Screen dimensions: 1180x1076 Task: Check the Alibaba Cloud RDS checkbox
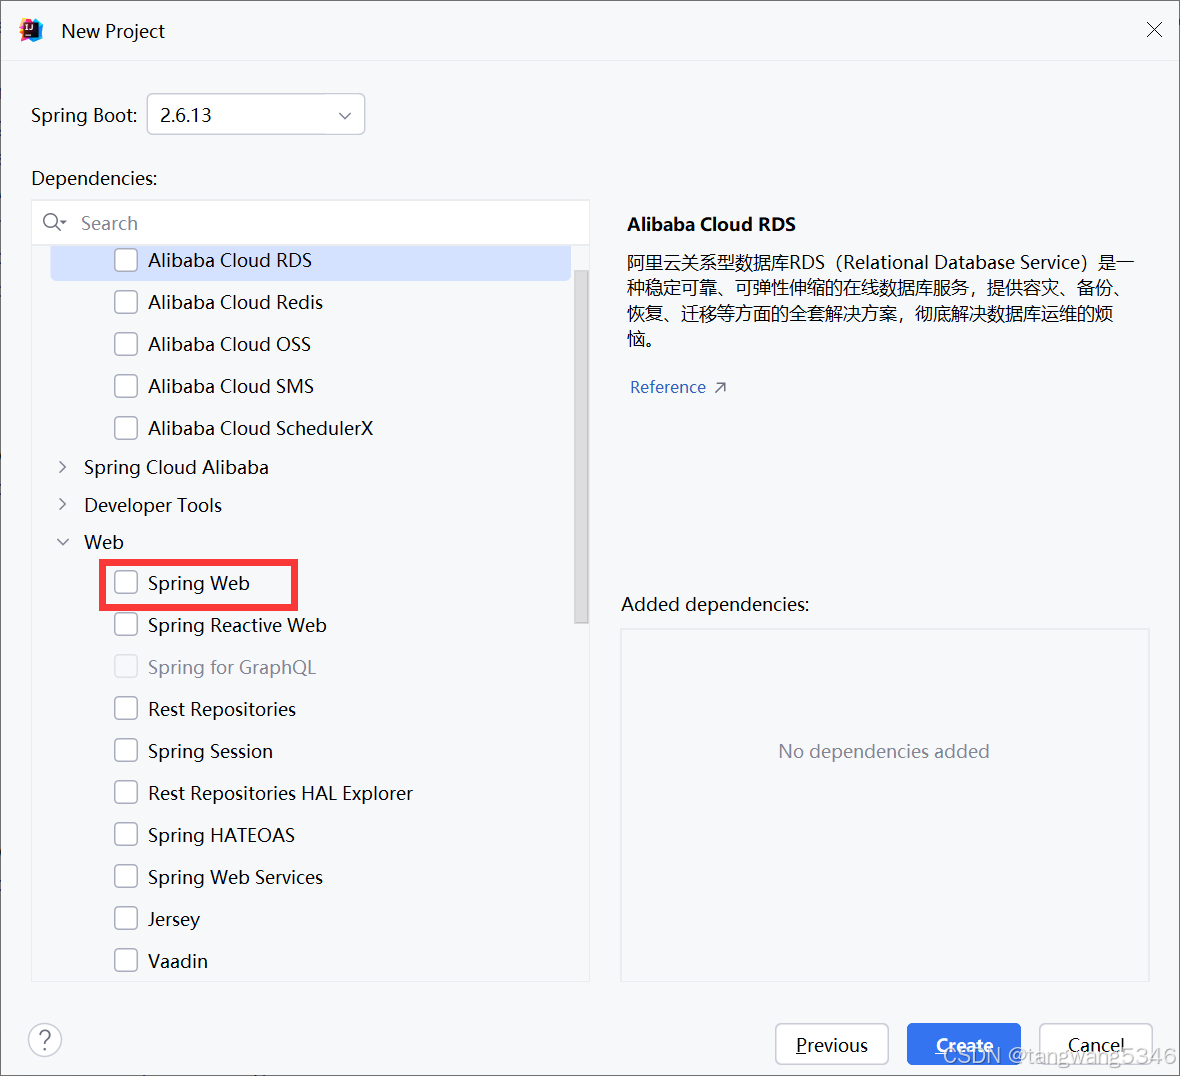(x=126, y=260)
